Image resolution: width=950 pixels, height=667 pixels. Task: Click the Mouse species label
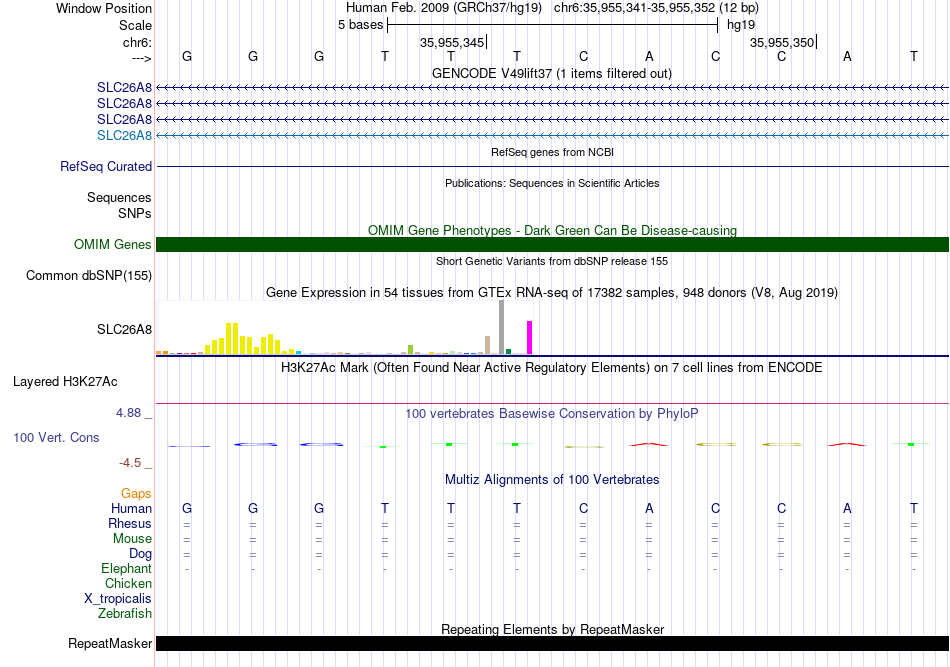tap(132, 539)
